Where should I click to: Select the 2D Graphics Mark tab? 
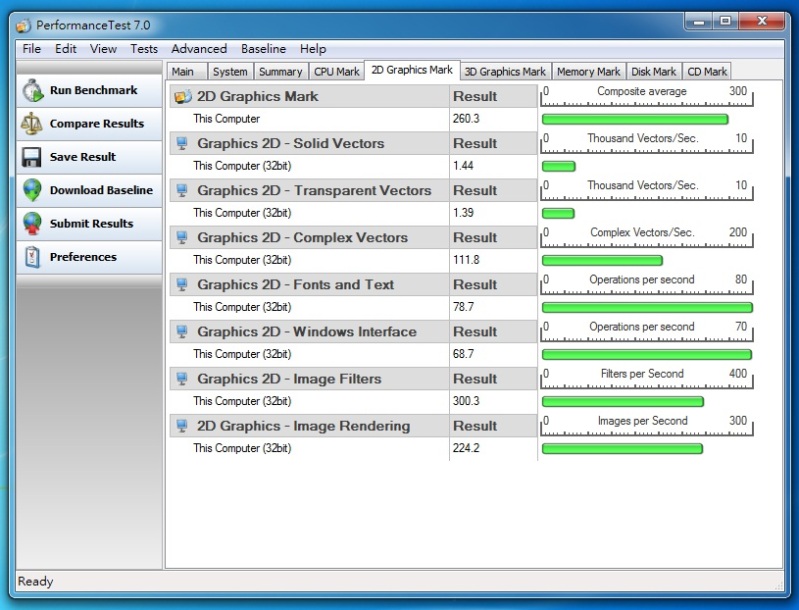(412, 70)
